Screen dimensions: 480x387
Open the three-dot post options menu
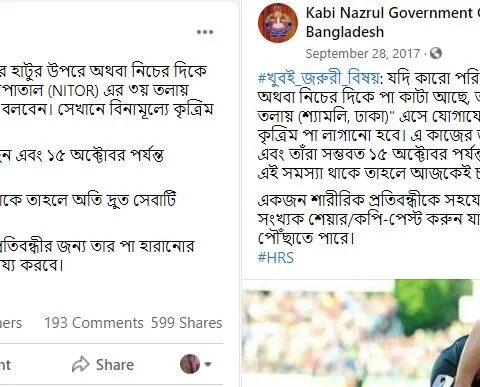(x=205, y=32)
